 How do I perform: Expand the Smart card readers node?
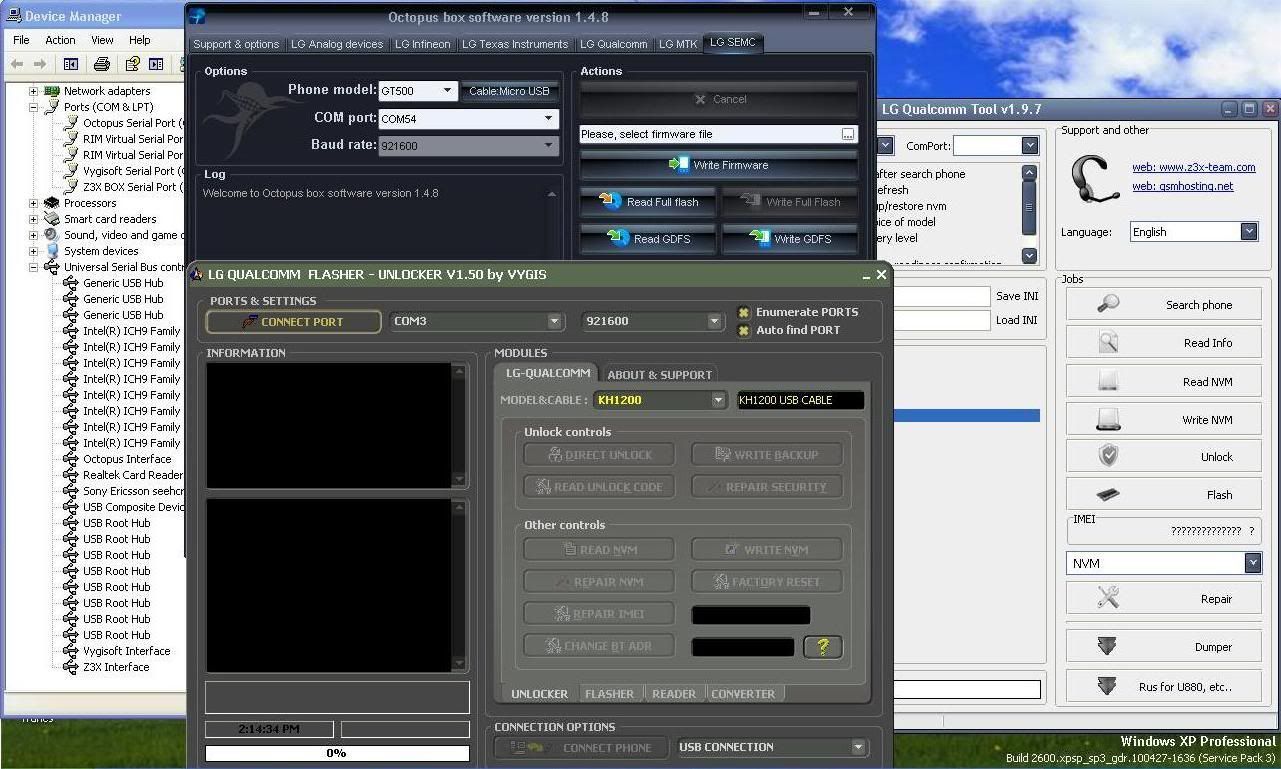click(33, 219)
